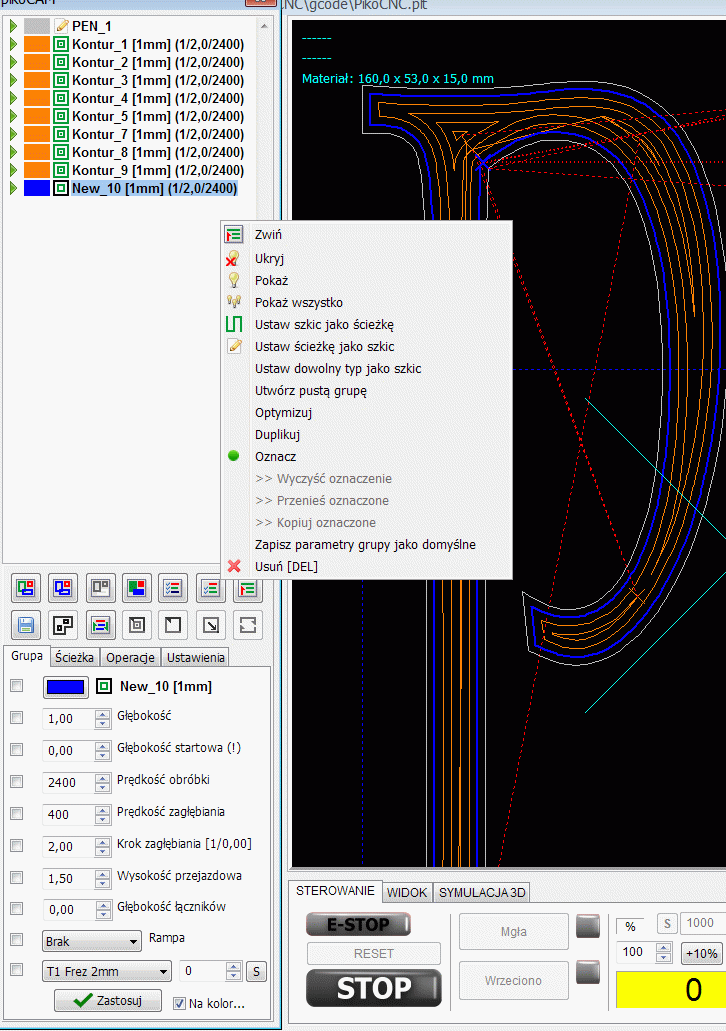
Task: Open the Ustawienia tab
Action: coord(195,658)
